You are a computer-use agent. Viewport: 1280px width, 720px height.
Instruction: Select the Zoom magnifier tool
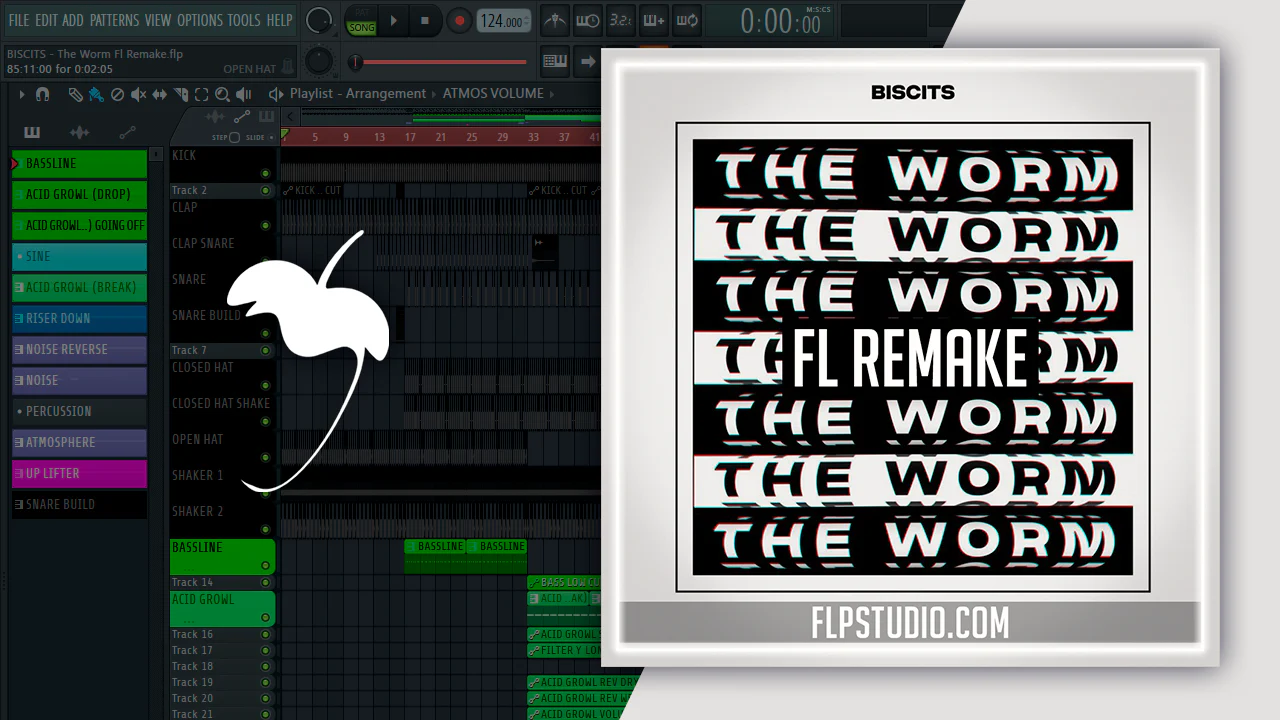[x=222, y=94]
